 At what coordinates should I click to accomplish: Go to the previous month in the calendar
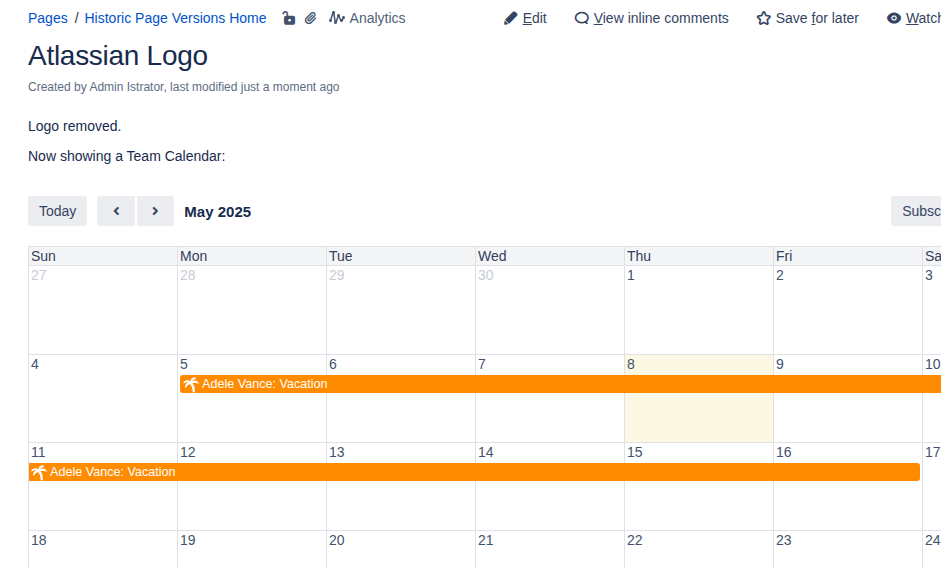tap(116, 211)
